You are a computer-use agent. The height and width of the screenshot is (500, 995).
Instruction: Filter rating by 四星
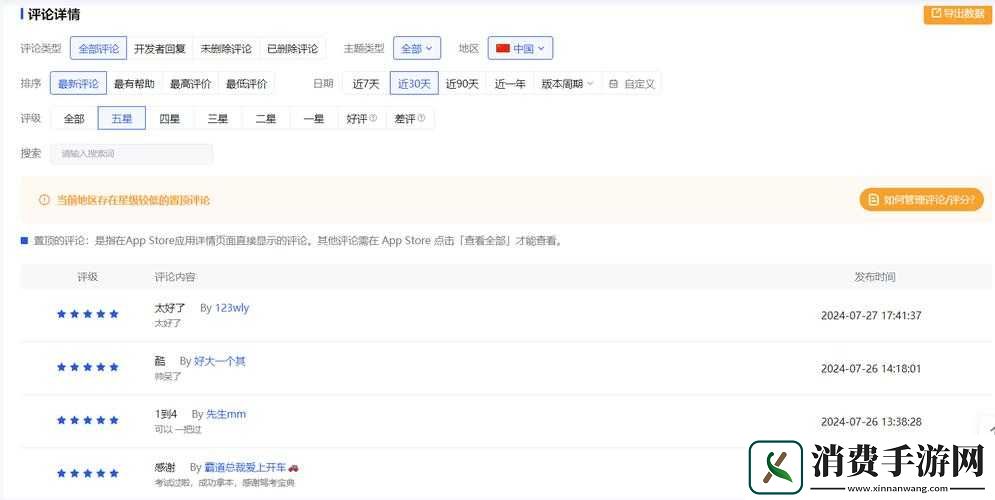tap(169, 118)
